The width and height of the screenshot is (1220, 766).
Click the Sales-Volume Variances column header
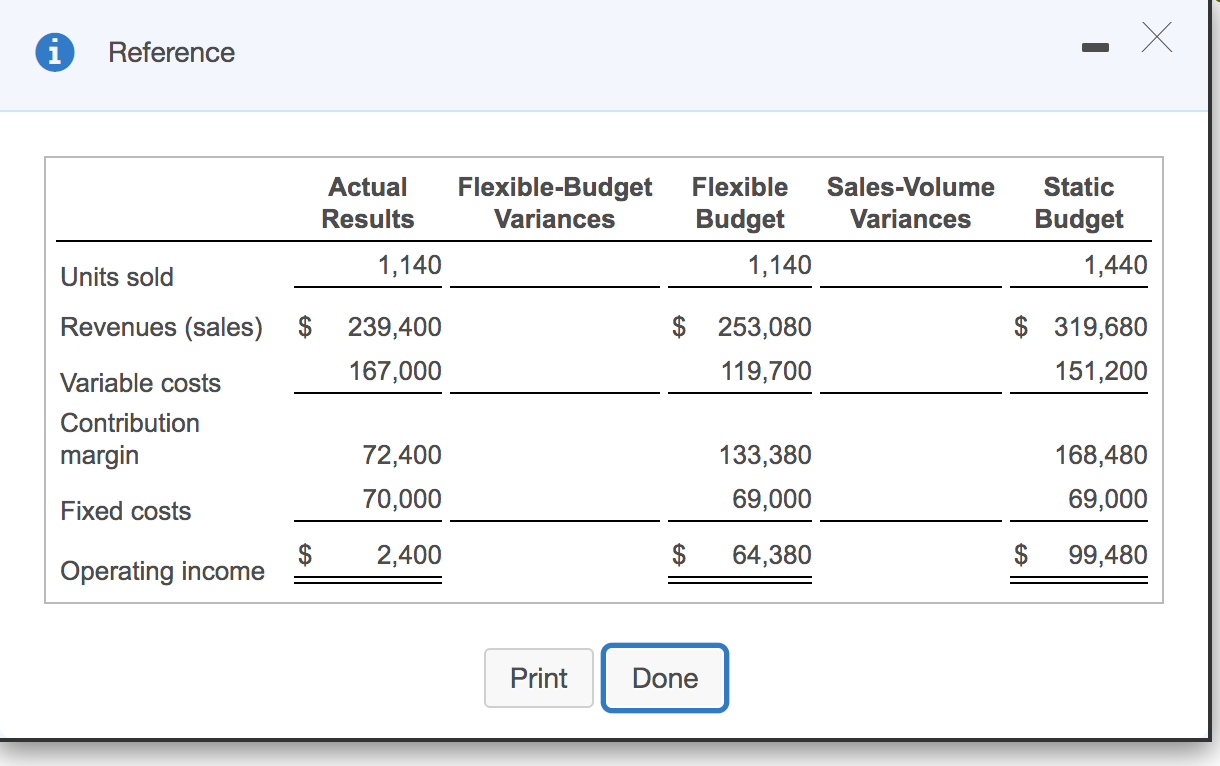(910, 203)
